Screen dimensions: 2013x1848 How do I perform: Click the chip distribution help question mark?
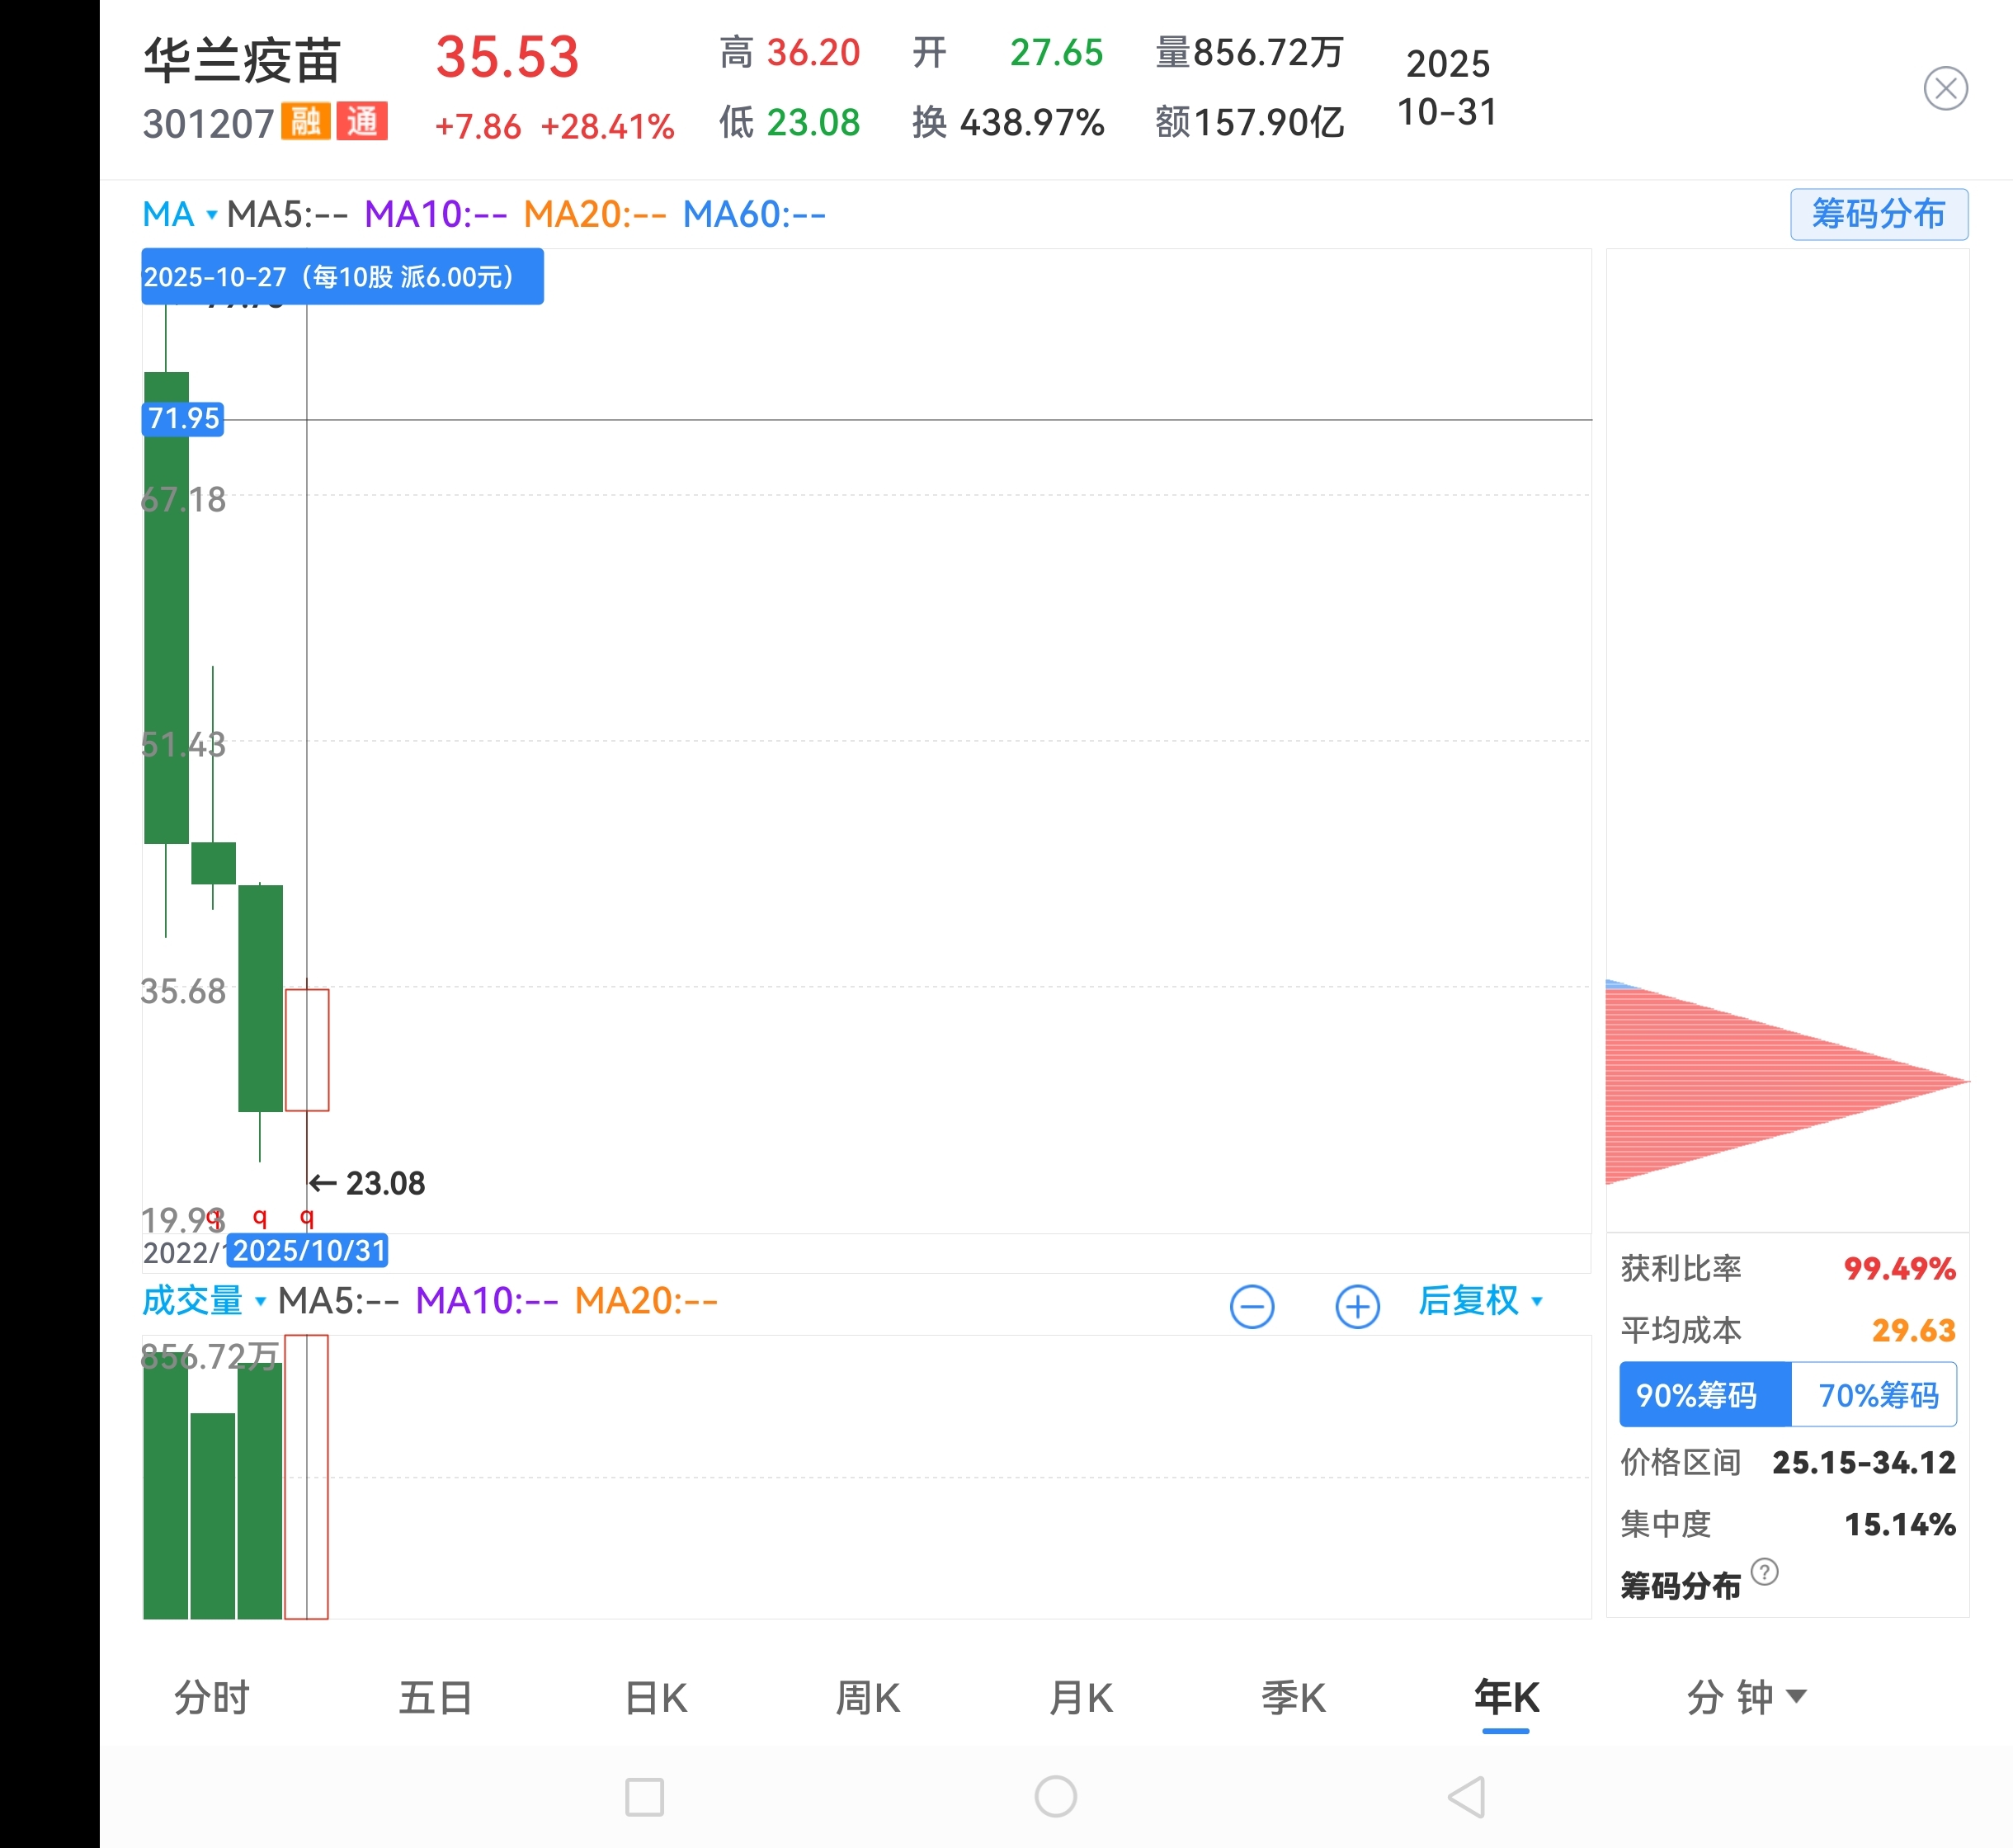click(1765, 1571)
